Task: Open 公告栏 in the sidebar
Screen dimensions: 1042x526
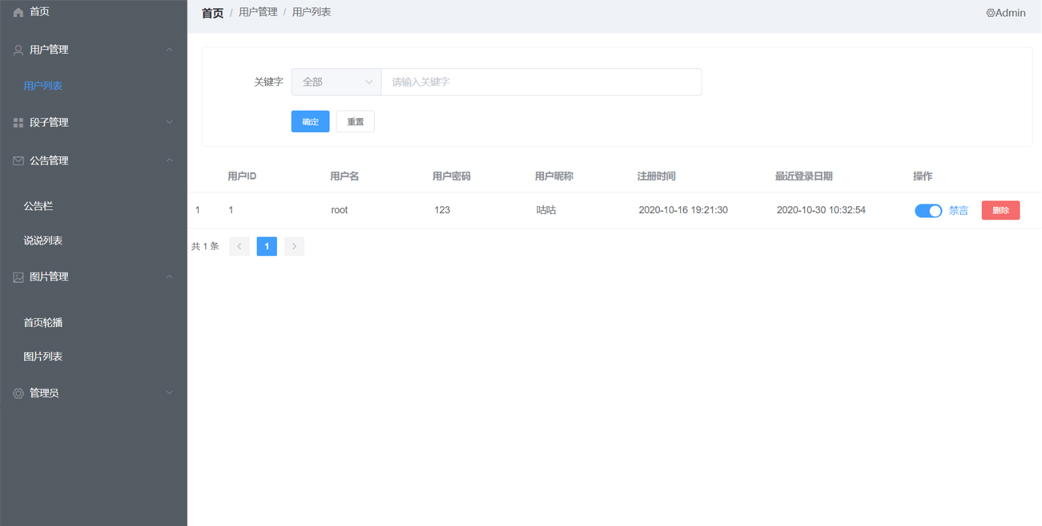Action: [x=38, y=206]
